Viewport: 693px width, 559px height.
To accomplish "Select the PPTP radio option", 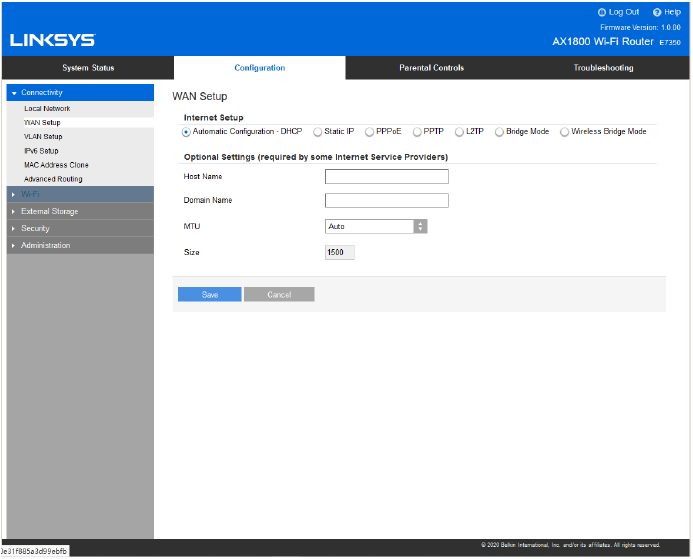I will [x=417, y=131].
